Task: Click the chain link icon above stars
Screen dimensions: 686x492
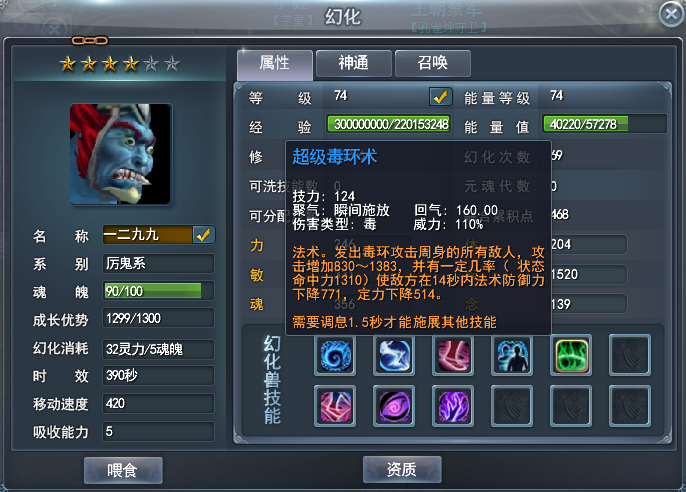Action: (90, 41)
